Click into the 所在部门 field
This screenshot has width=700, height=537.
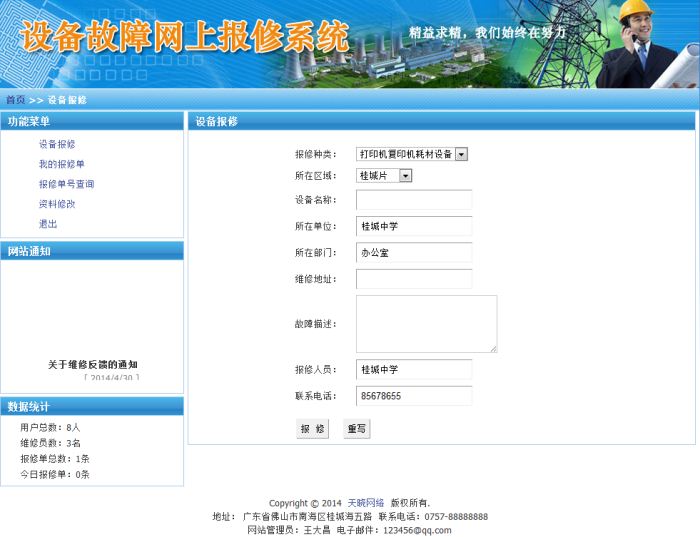coord(413,253)
